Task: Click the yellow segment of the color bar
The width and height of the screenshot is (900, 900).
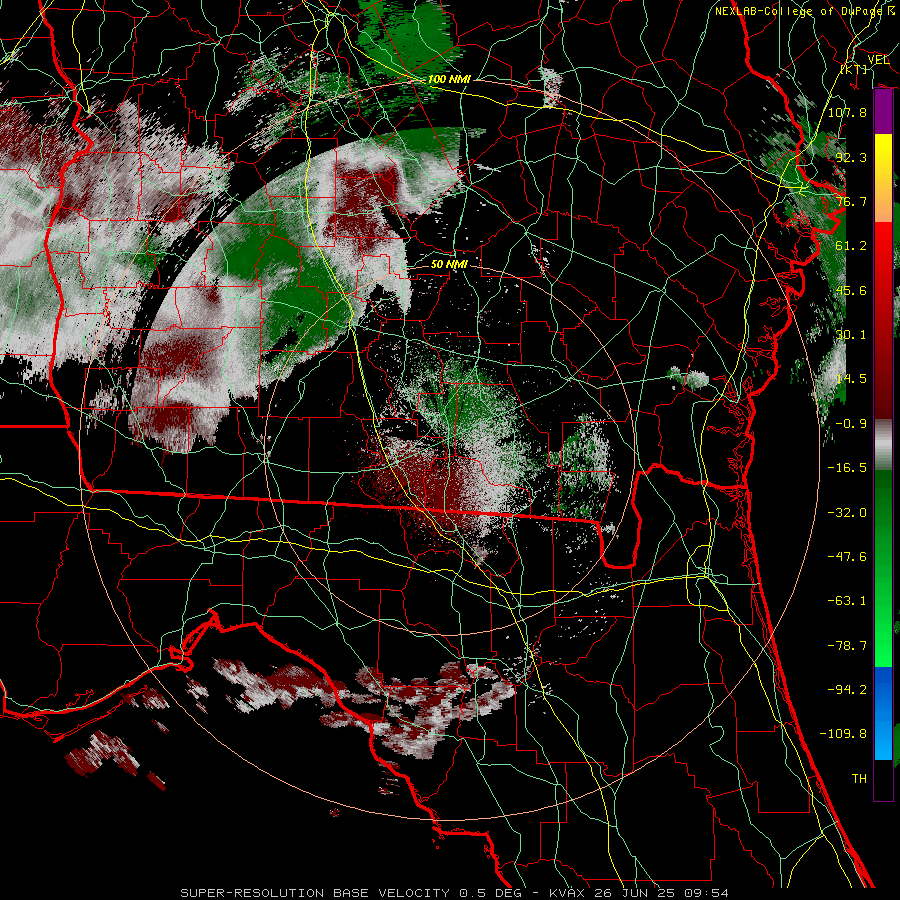Action: (883, 161)
